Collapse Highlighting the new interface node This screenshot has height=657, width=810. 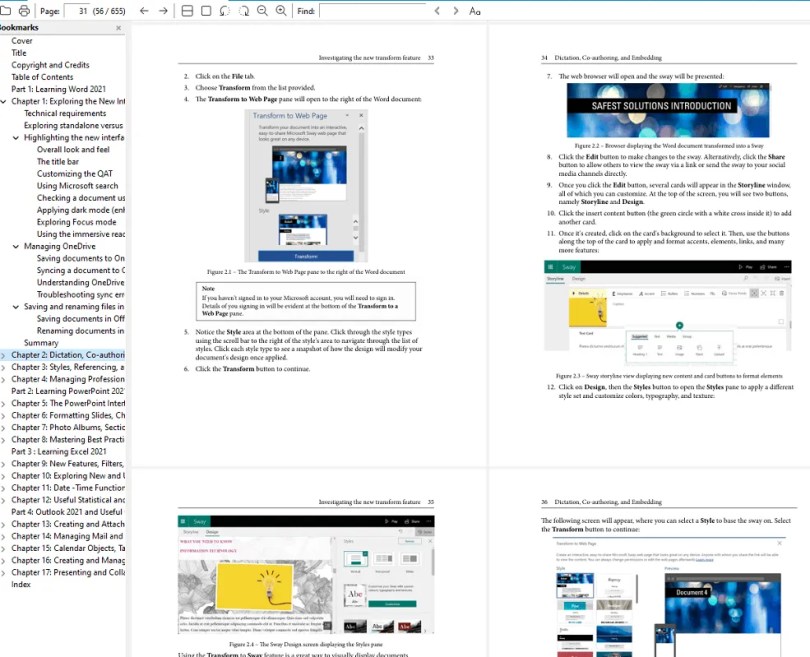[x=15, y=137]
